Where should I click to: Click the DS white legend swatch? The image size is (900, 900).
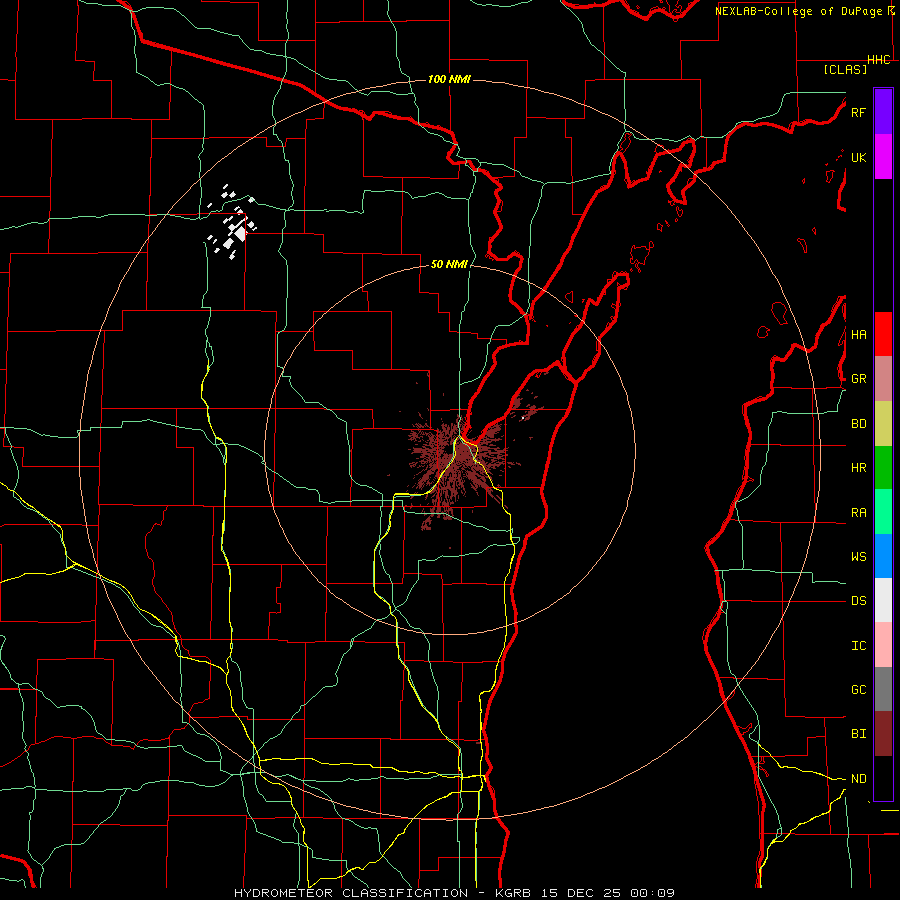(x=883, y=601)
